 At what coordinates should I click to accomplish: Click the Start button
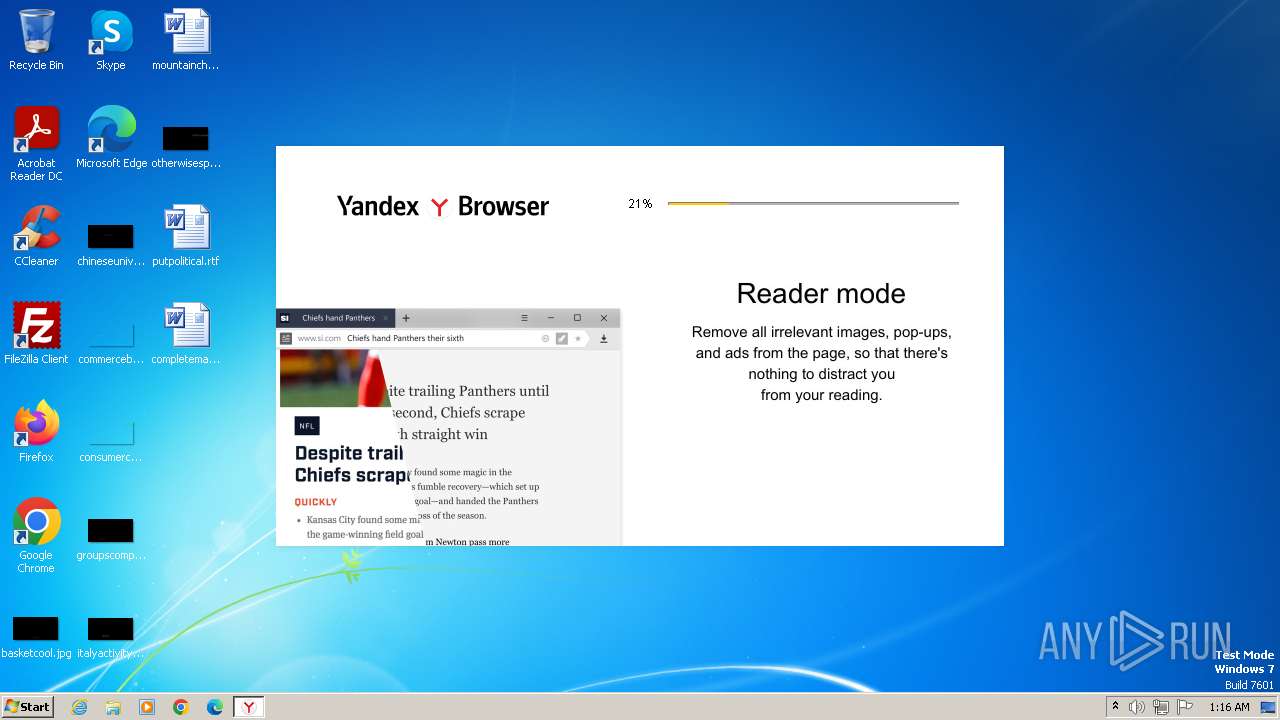(27, 707)
